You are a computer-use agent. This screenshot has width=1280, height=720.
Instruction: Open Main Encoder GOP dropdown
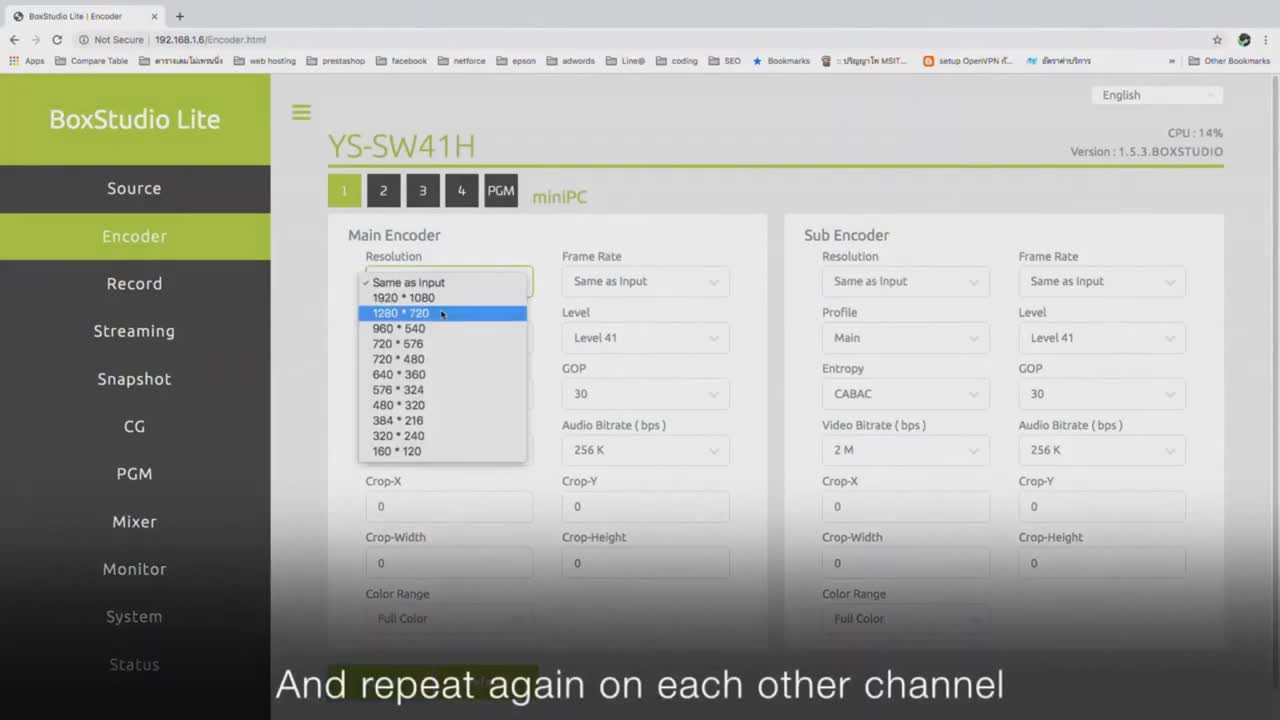coord(645,394)
